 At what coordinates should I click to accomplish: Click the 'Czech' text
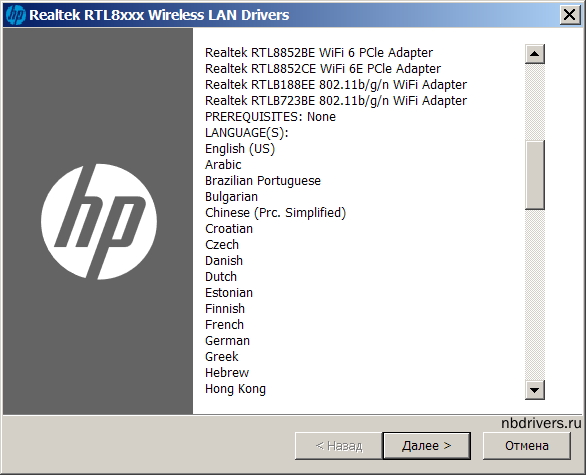click(222, 245)
